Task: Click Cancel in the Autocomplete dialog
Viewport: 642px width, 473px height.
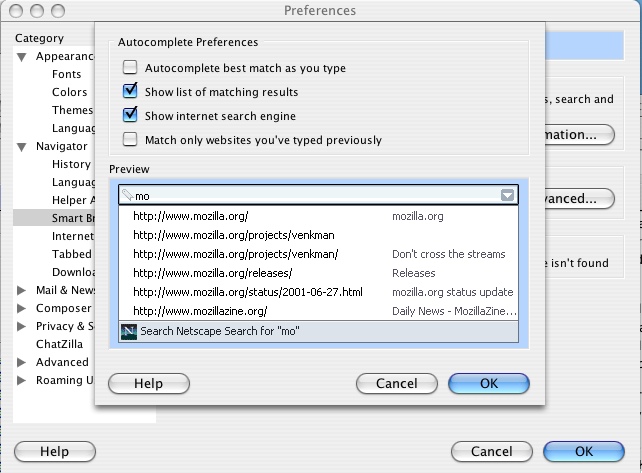Action: pos(397,384)
